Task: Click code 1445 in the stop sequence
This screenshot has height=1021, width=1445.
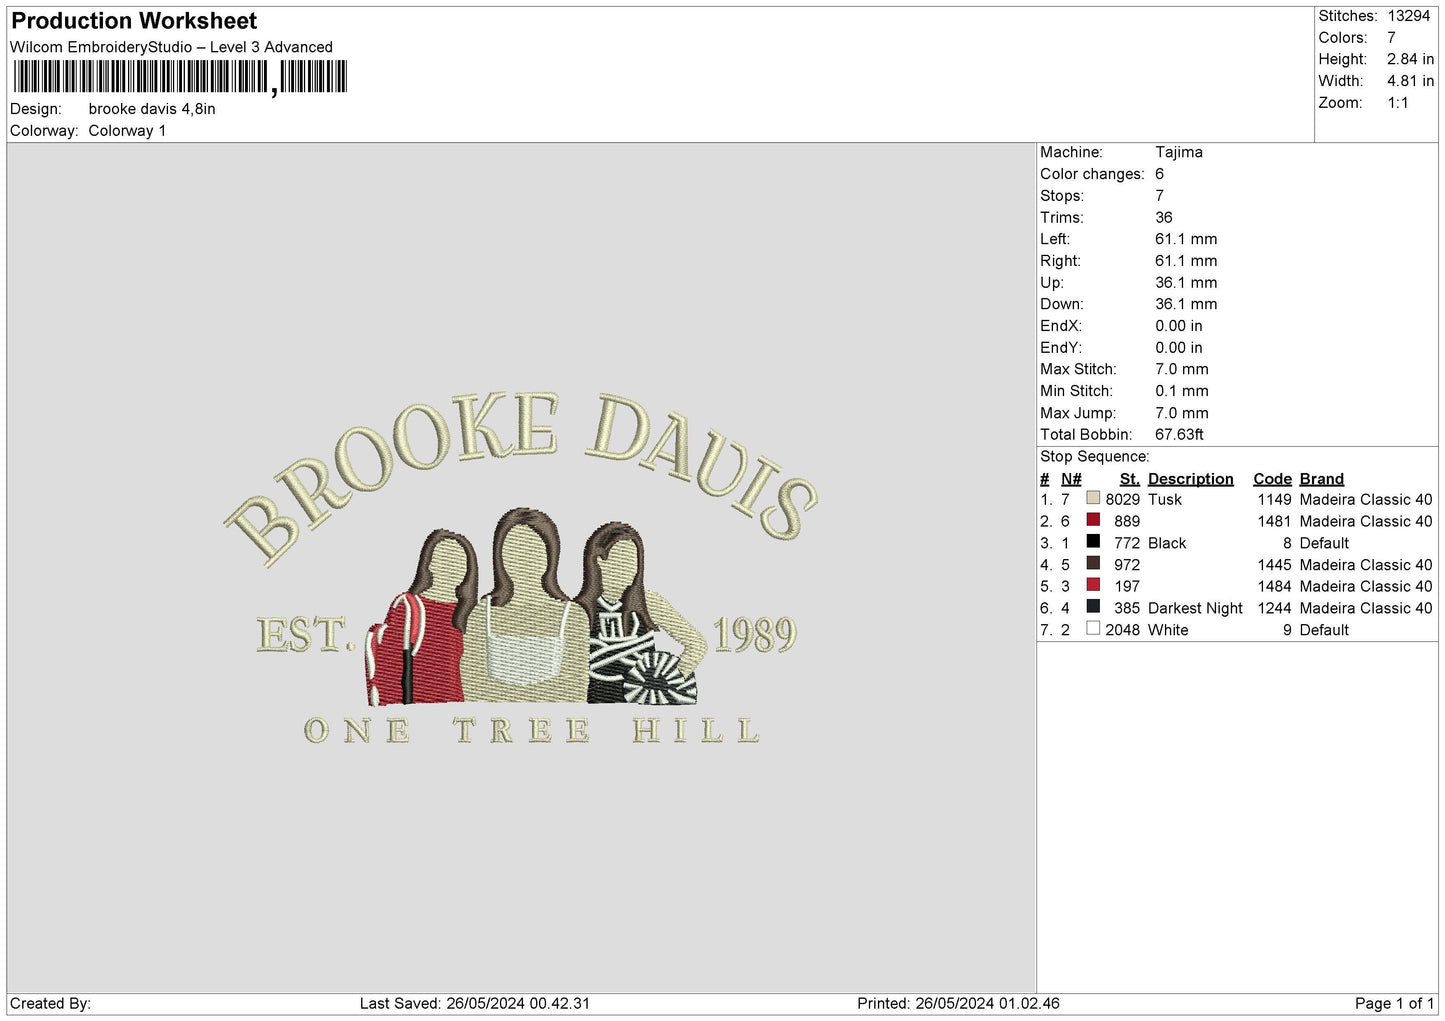Action: click(1275, 565)
